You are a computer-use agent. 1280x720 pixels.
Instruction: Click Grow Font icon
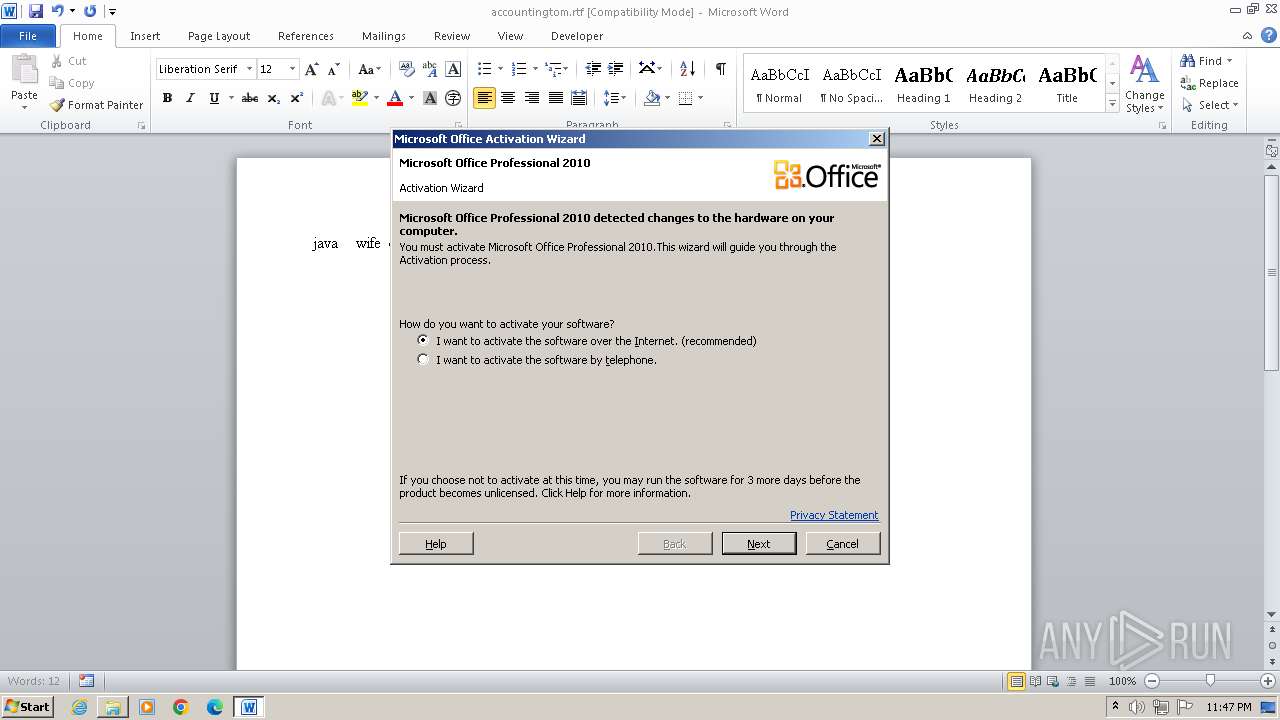coord(312,69)
